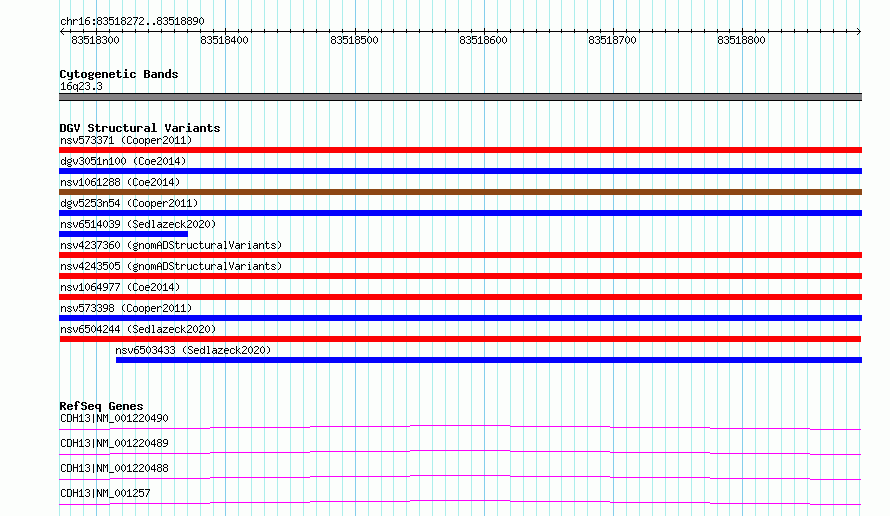Click the red bar for nsv1064977

click(460, 297)
